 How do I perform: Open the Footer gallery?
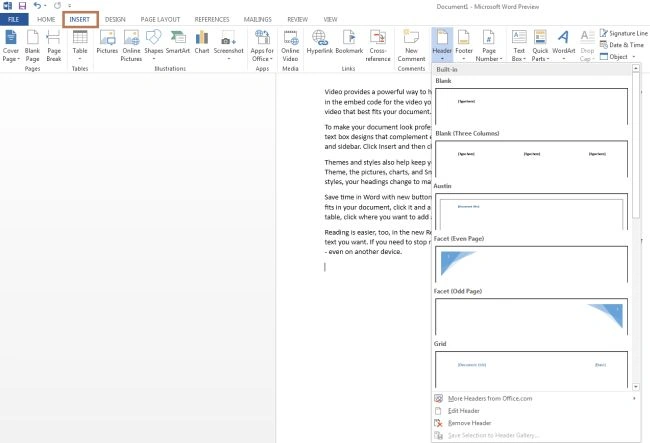point(464,46)
